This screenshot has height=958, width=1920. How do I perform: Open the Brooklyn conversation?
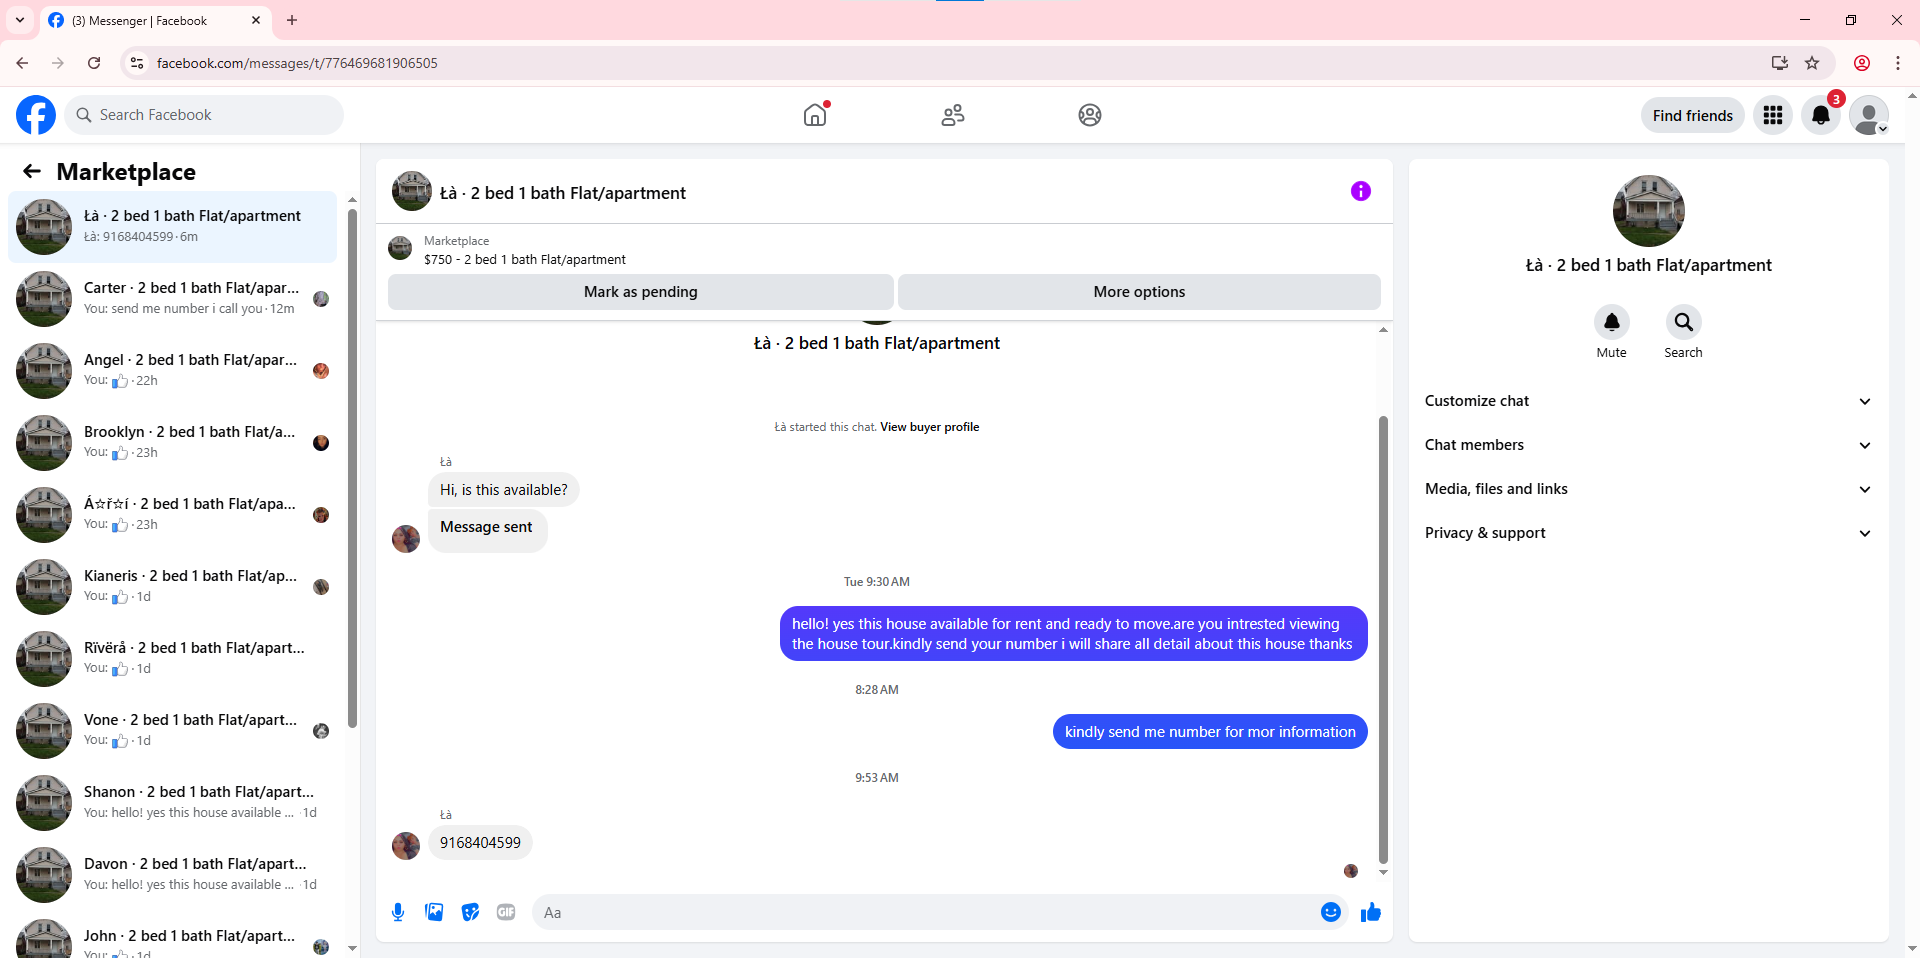tap(173, 443)
